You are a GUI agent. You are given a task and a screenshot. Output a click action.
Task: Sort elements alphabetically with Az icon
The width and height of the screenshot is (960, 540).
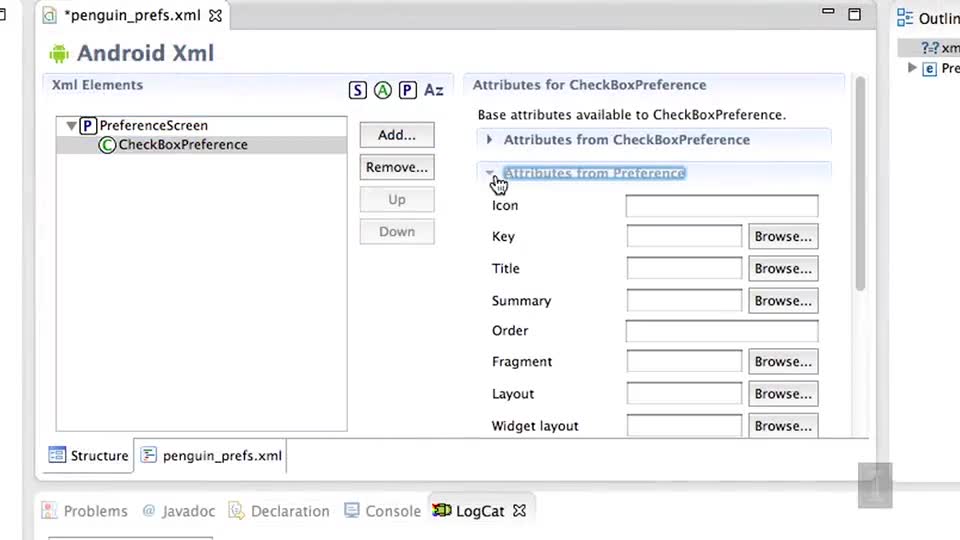click(434, 90)
